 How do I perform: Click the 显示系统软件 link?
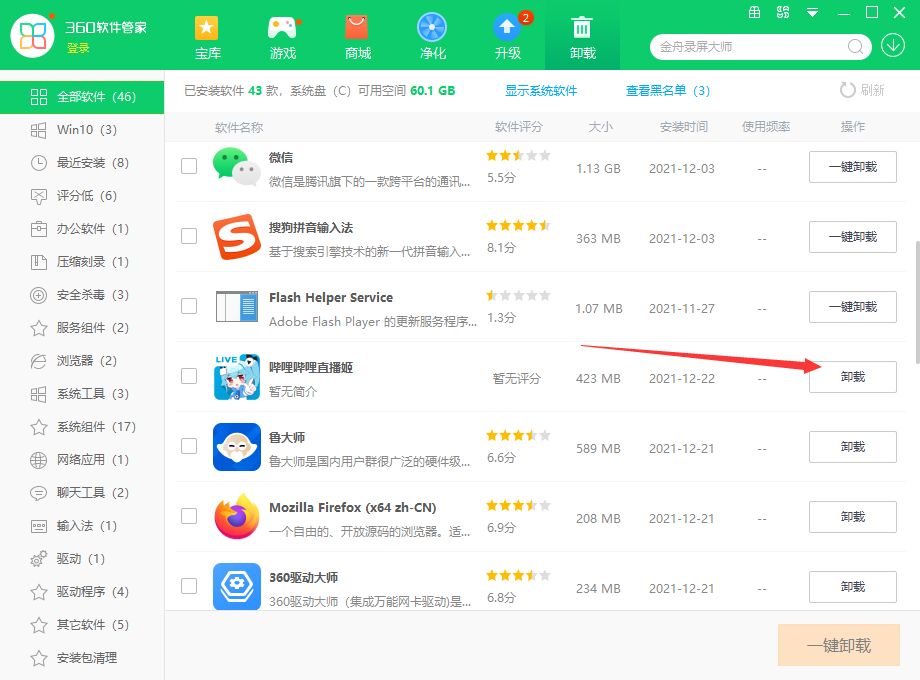pos(541,90)
